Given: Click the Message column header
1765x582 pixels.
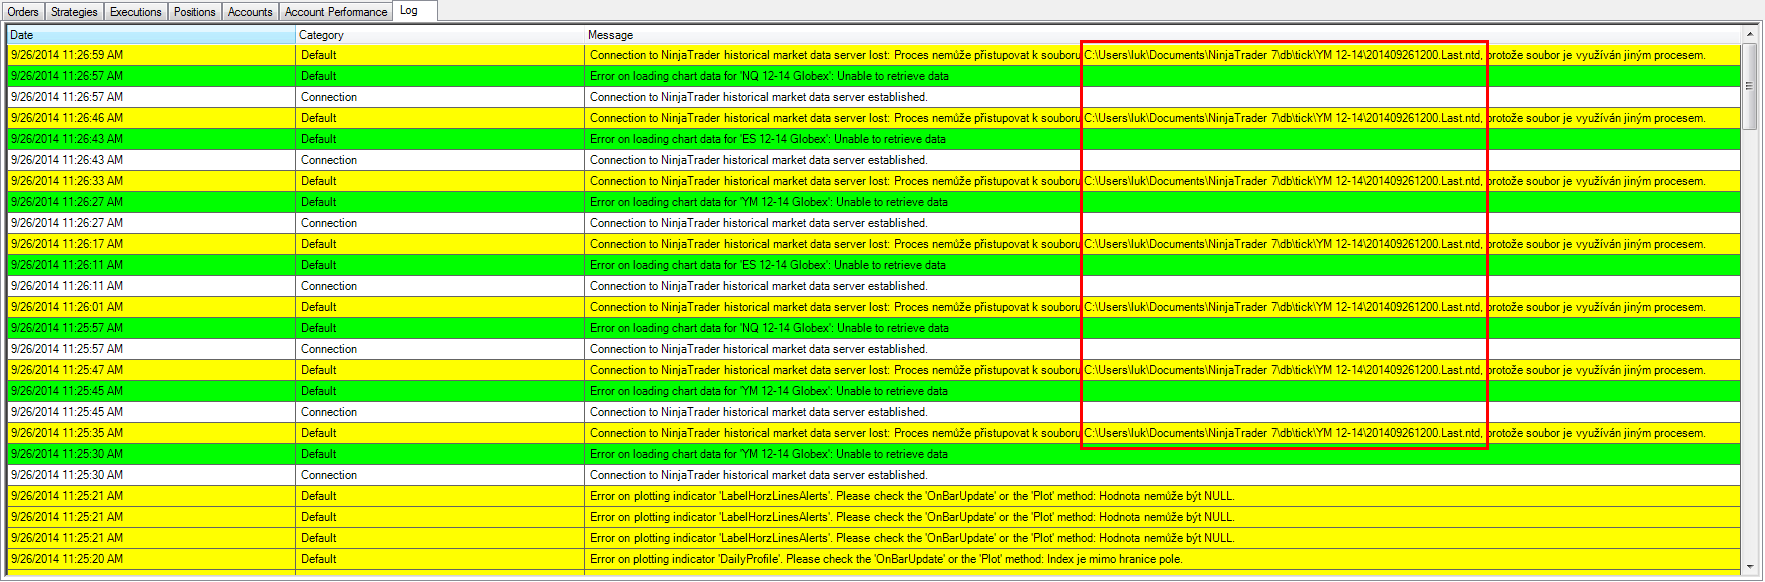Looking at the screenshot, I should (1162, 35).
